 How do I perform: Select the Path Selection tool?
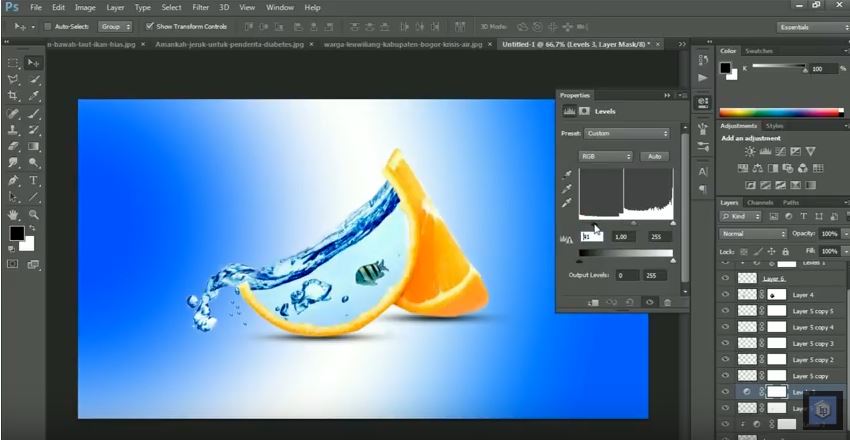[13, 197]
